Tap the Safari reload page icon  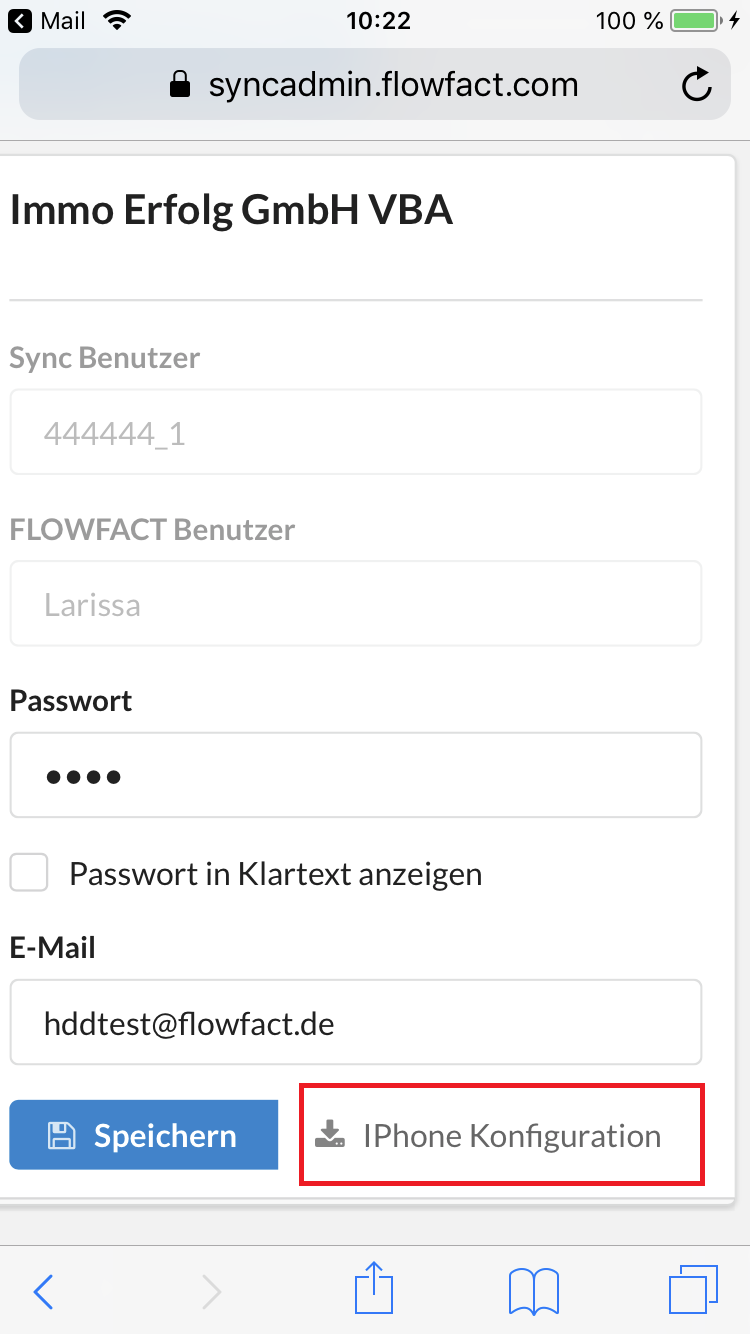tap(696, 85)
